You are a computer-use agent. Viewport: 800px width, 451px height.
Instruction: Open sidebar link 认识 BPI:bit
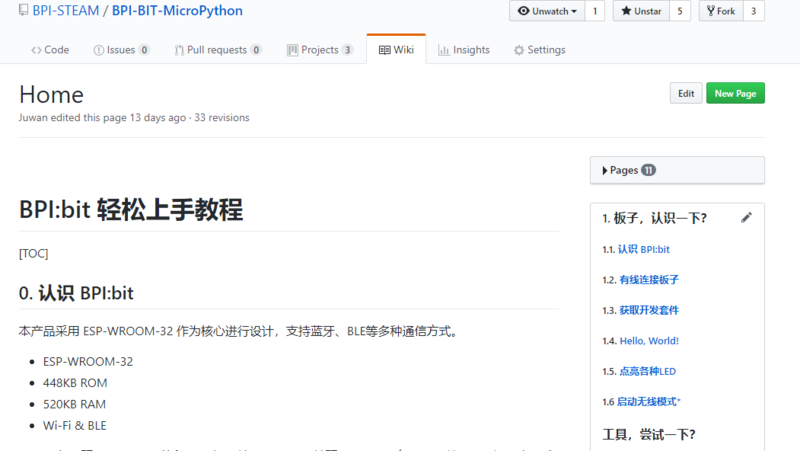tap(644, 249)
